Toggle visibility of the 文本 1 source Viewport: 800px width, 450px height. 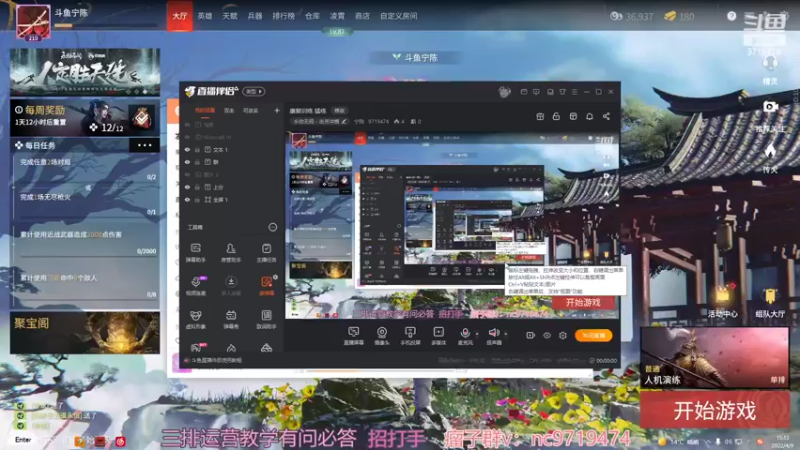pos(187,149)
